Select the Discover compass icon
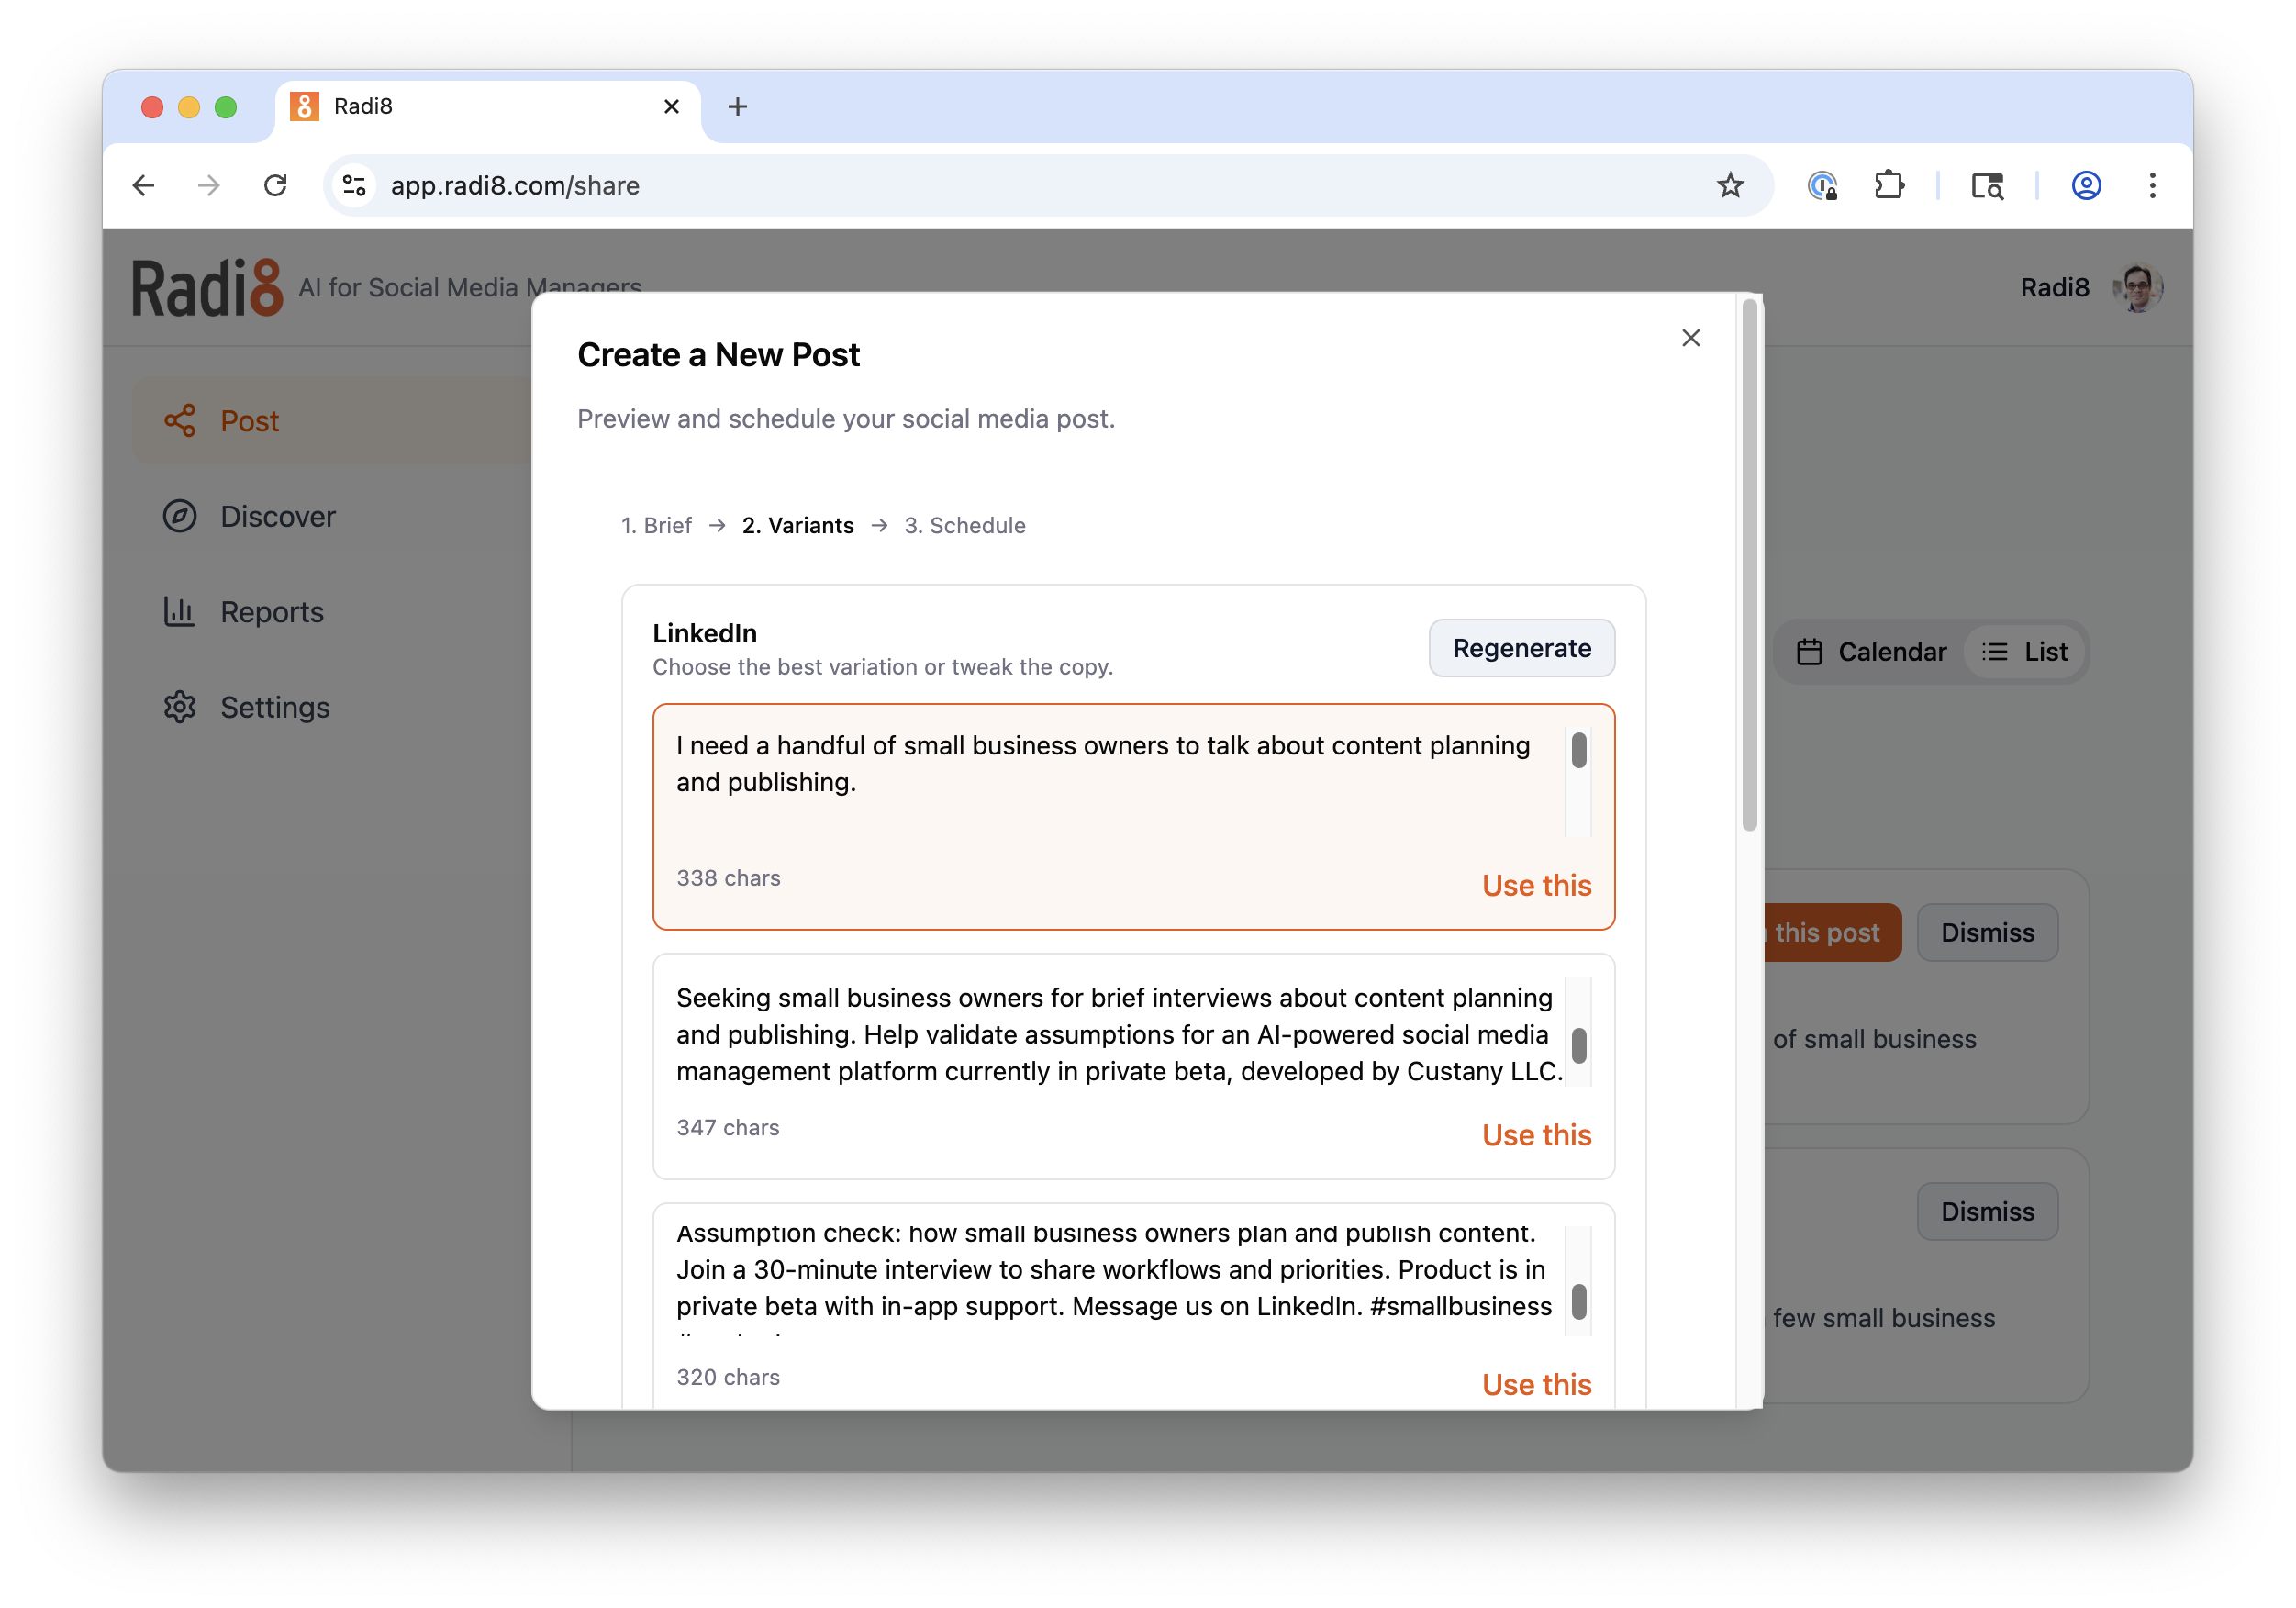Viewport: 2296px width, 1608px height. tap(181, 516)
